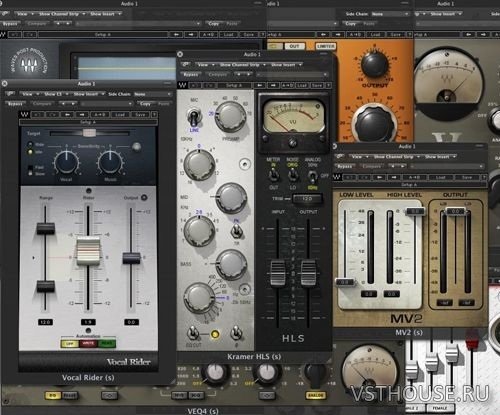Click the Vocal sensitivity knob in Vocal Rider
Screen dimensions: 500x415
coord(66,162)
